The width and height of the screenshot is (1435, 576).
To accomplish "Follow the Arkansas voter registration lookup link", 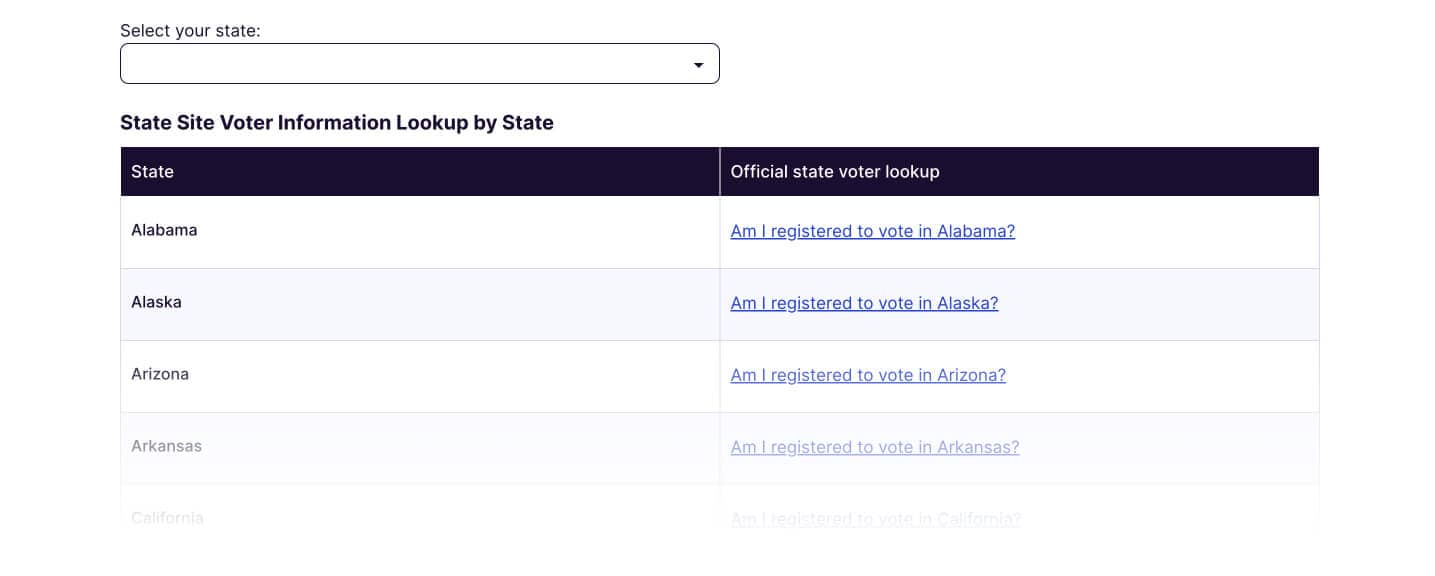I will pos(875,447).
